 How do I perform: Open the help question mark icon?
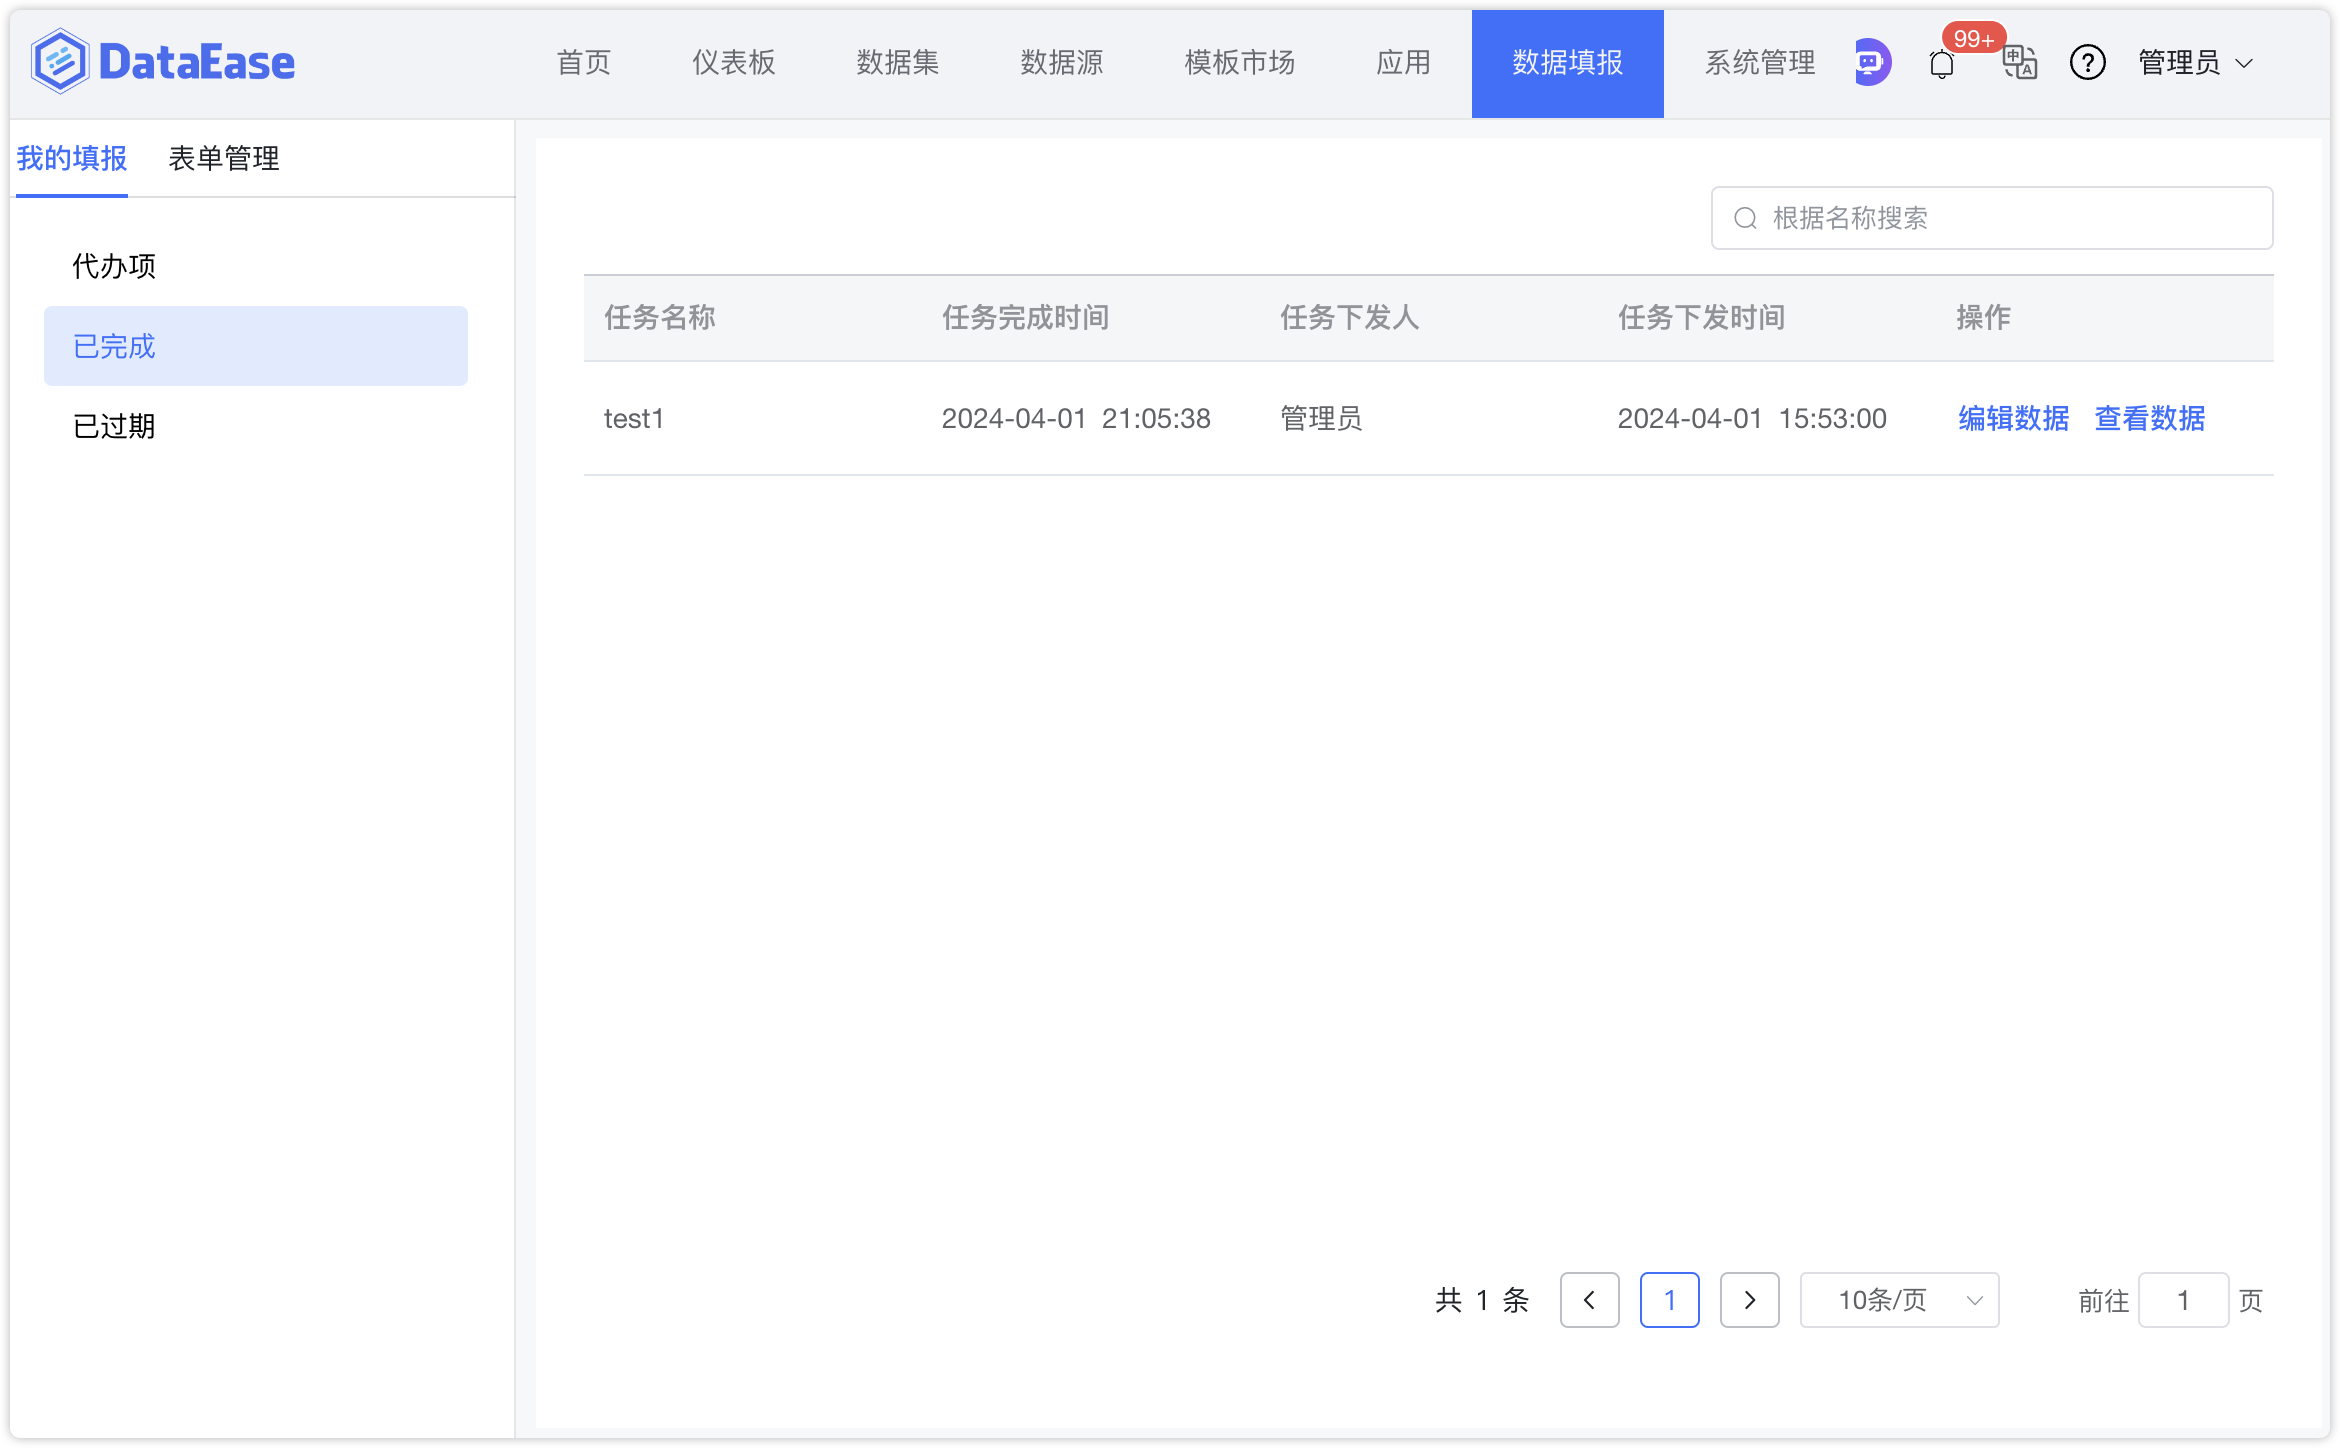[2088, 62]
